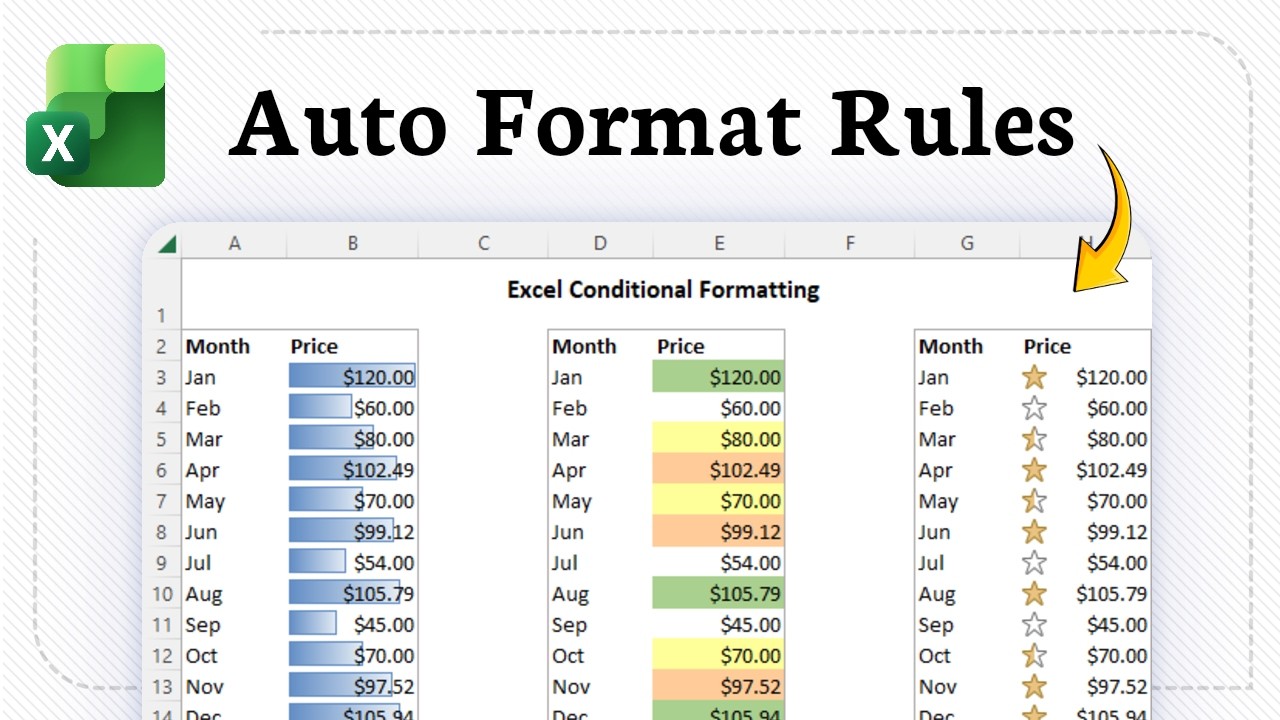Click the yellow $70.00 cell in the Oct row
This screenshot has width=1280, height=720.
[x=718, y=656]
